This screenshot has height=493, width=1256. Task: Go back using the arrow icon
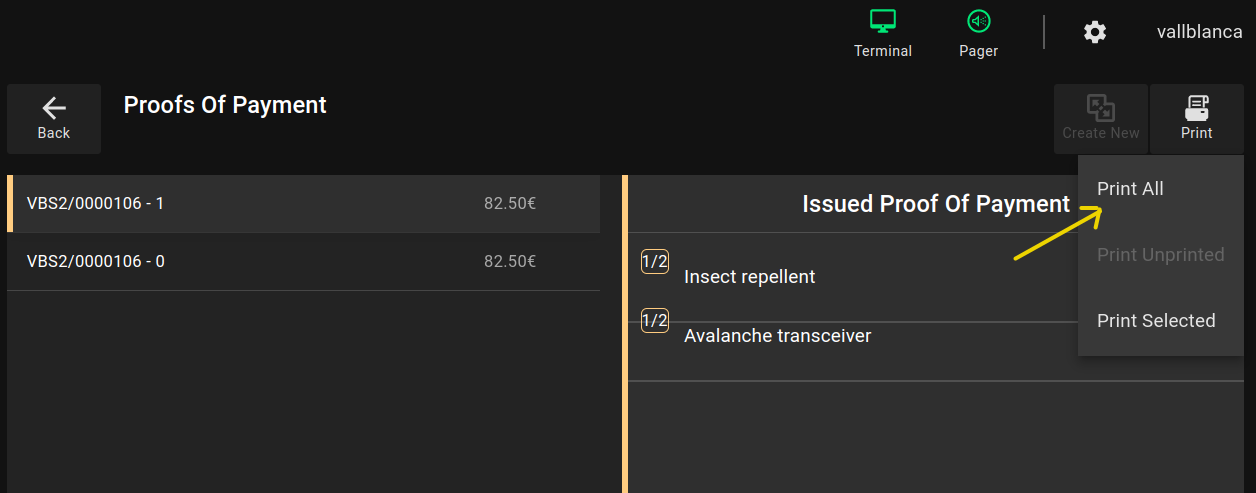tap(54, 109)
